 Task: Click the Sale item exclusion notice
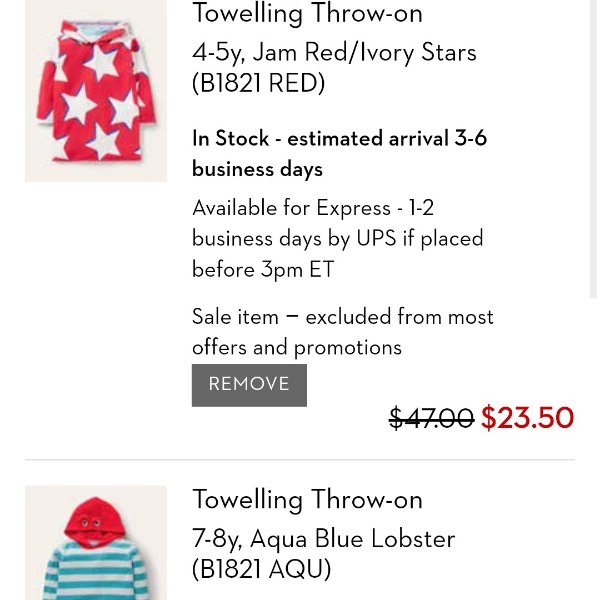pyautogui.click(x=342, y=332)
